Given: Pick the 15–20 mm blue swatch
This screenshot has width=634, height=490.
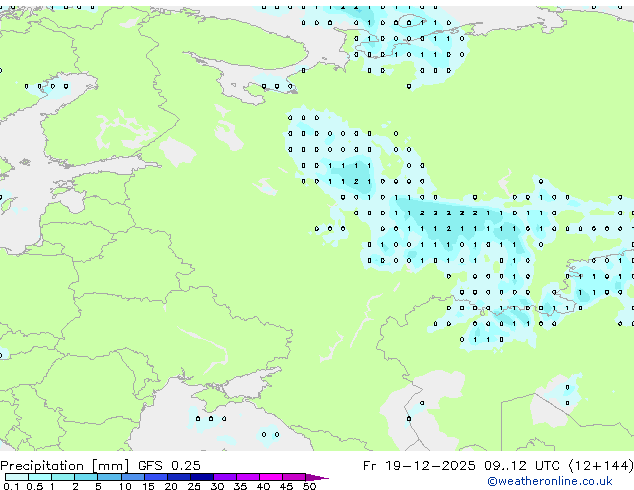Looking at the screenshot, I should pyautogui.click(x=156, y=477).
